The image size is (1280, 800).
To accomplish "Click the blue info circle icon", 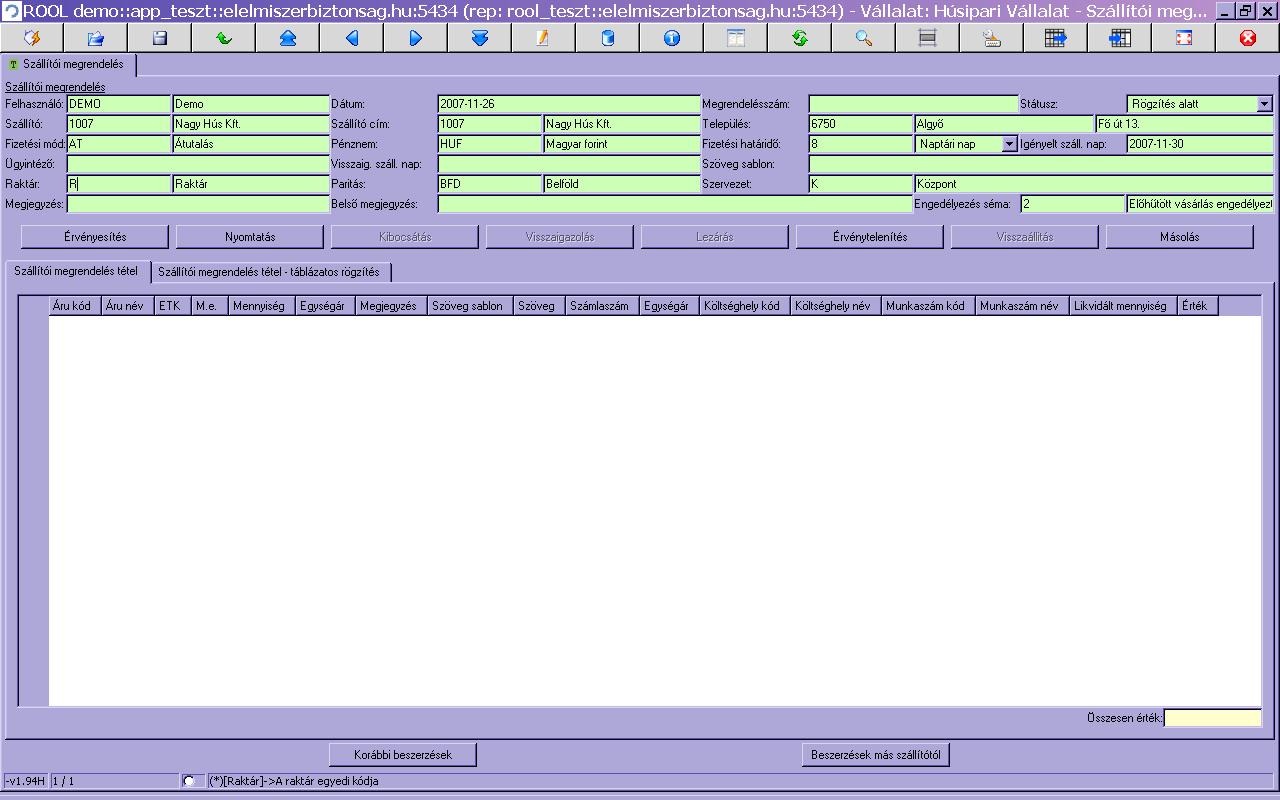I will coord(671,38).
